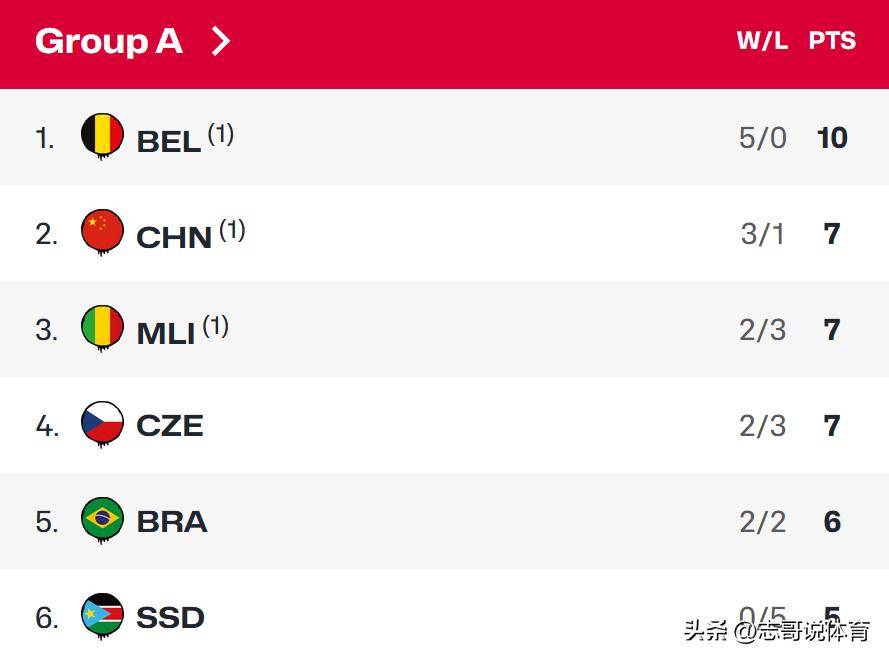Click the Mali flag icon
The image size is (889, 661).
tap(102, 328)
